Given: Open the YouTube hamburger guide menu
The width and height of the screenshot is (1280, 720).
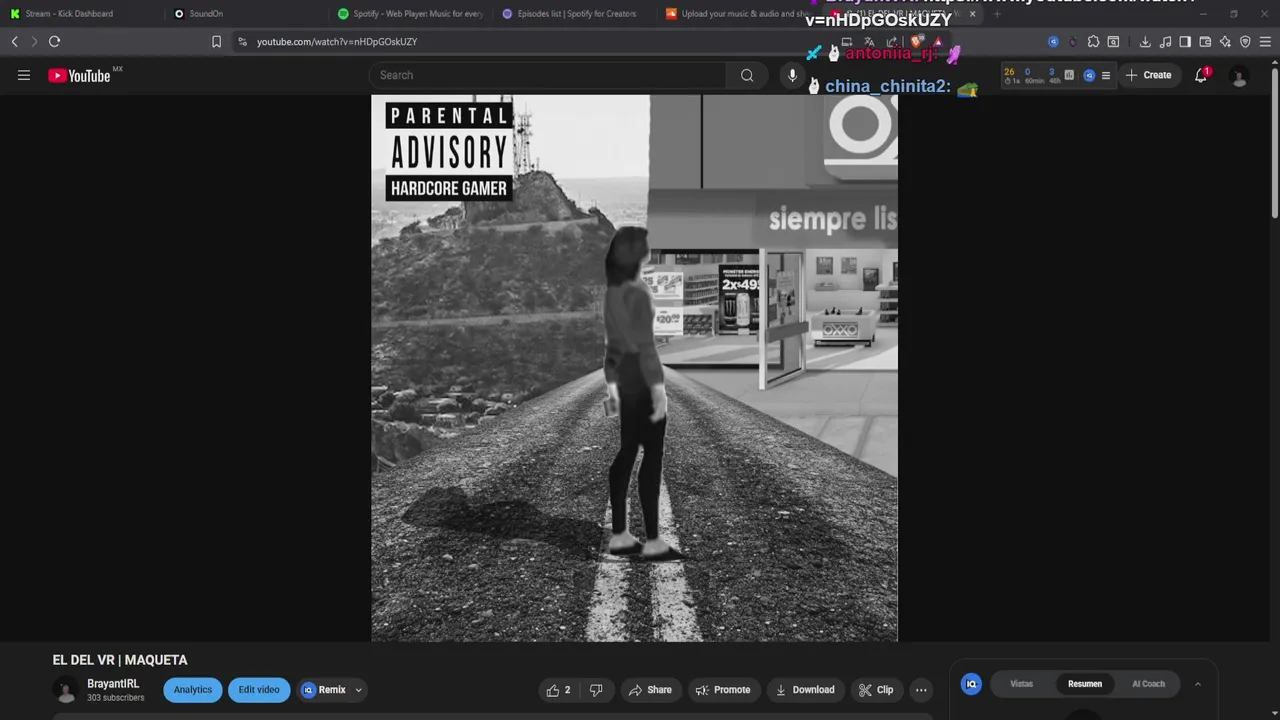Looking at the screenshot, I should coord(24,75).
